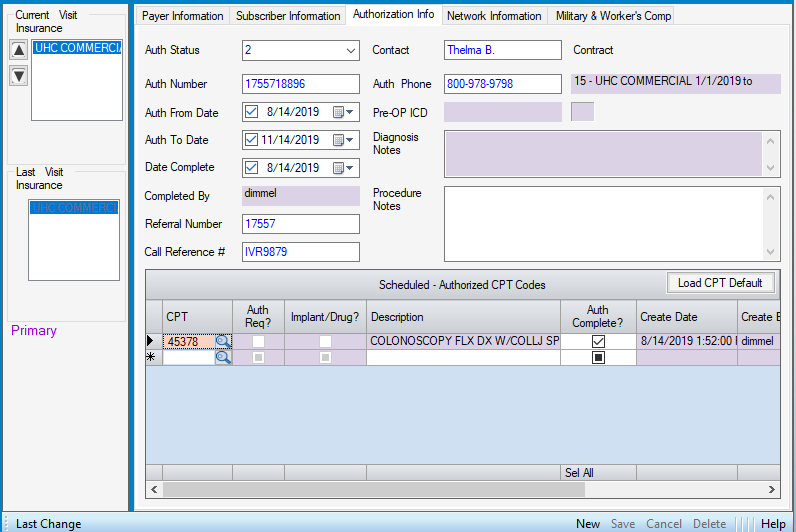Toggle Auth Complete checkbox for colonoscopy row
The width and height of the screenshot is (796, 532).
[x=598, y=341]
